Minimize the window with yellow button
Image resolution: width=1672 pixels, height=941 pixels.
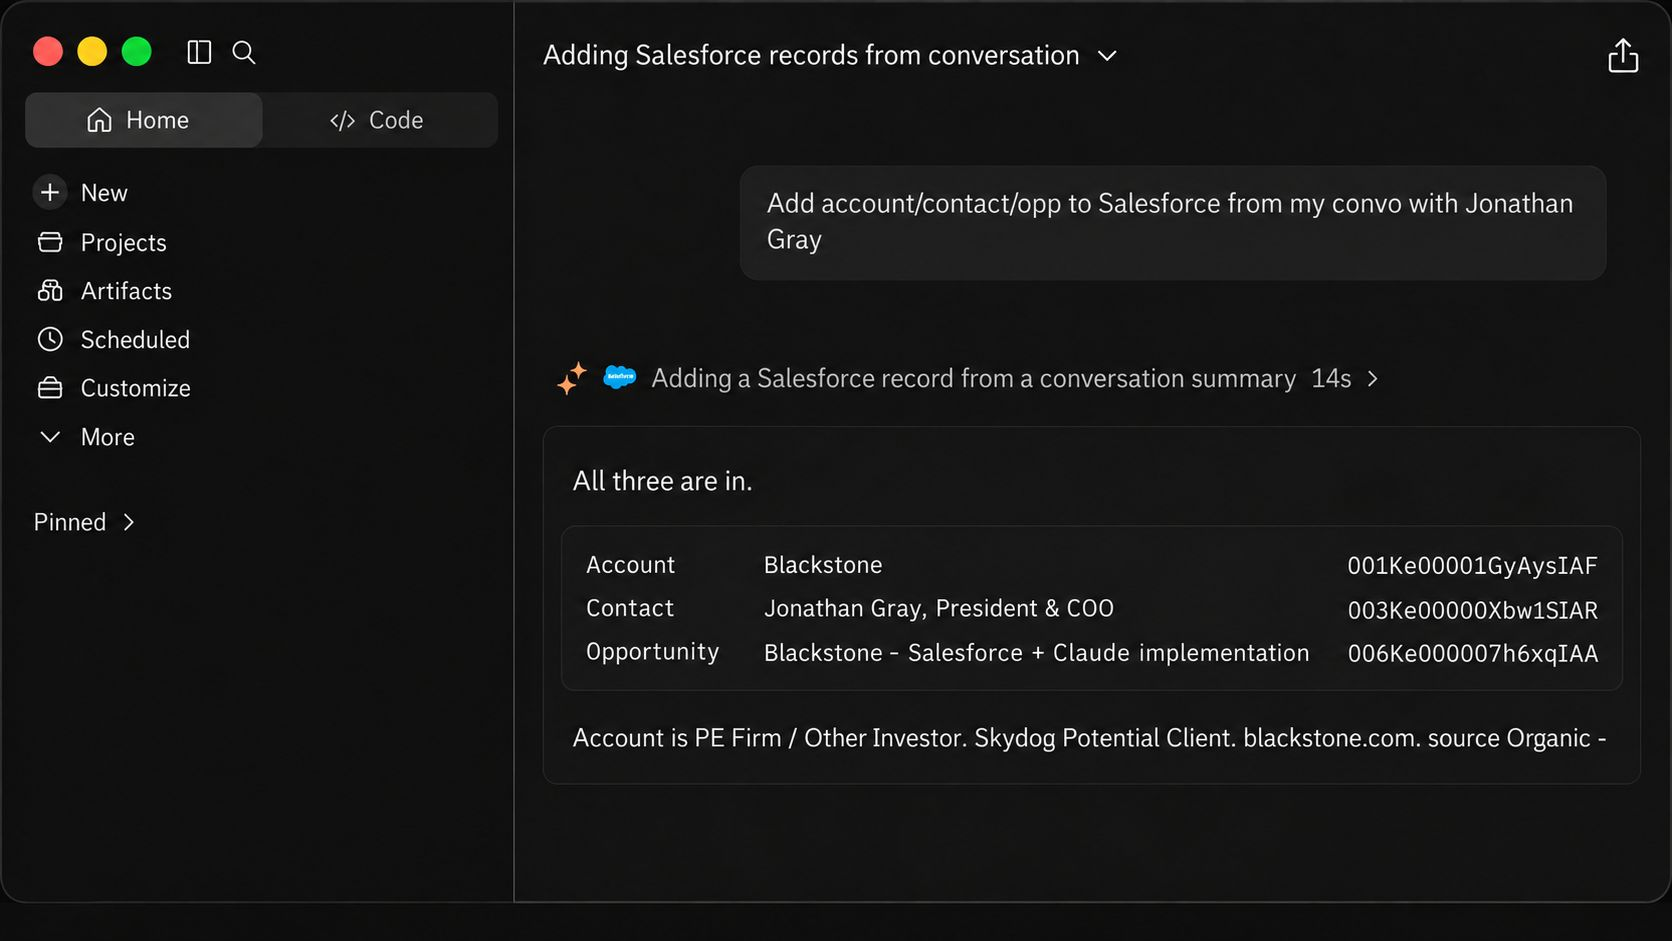[92, 51]
